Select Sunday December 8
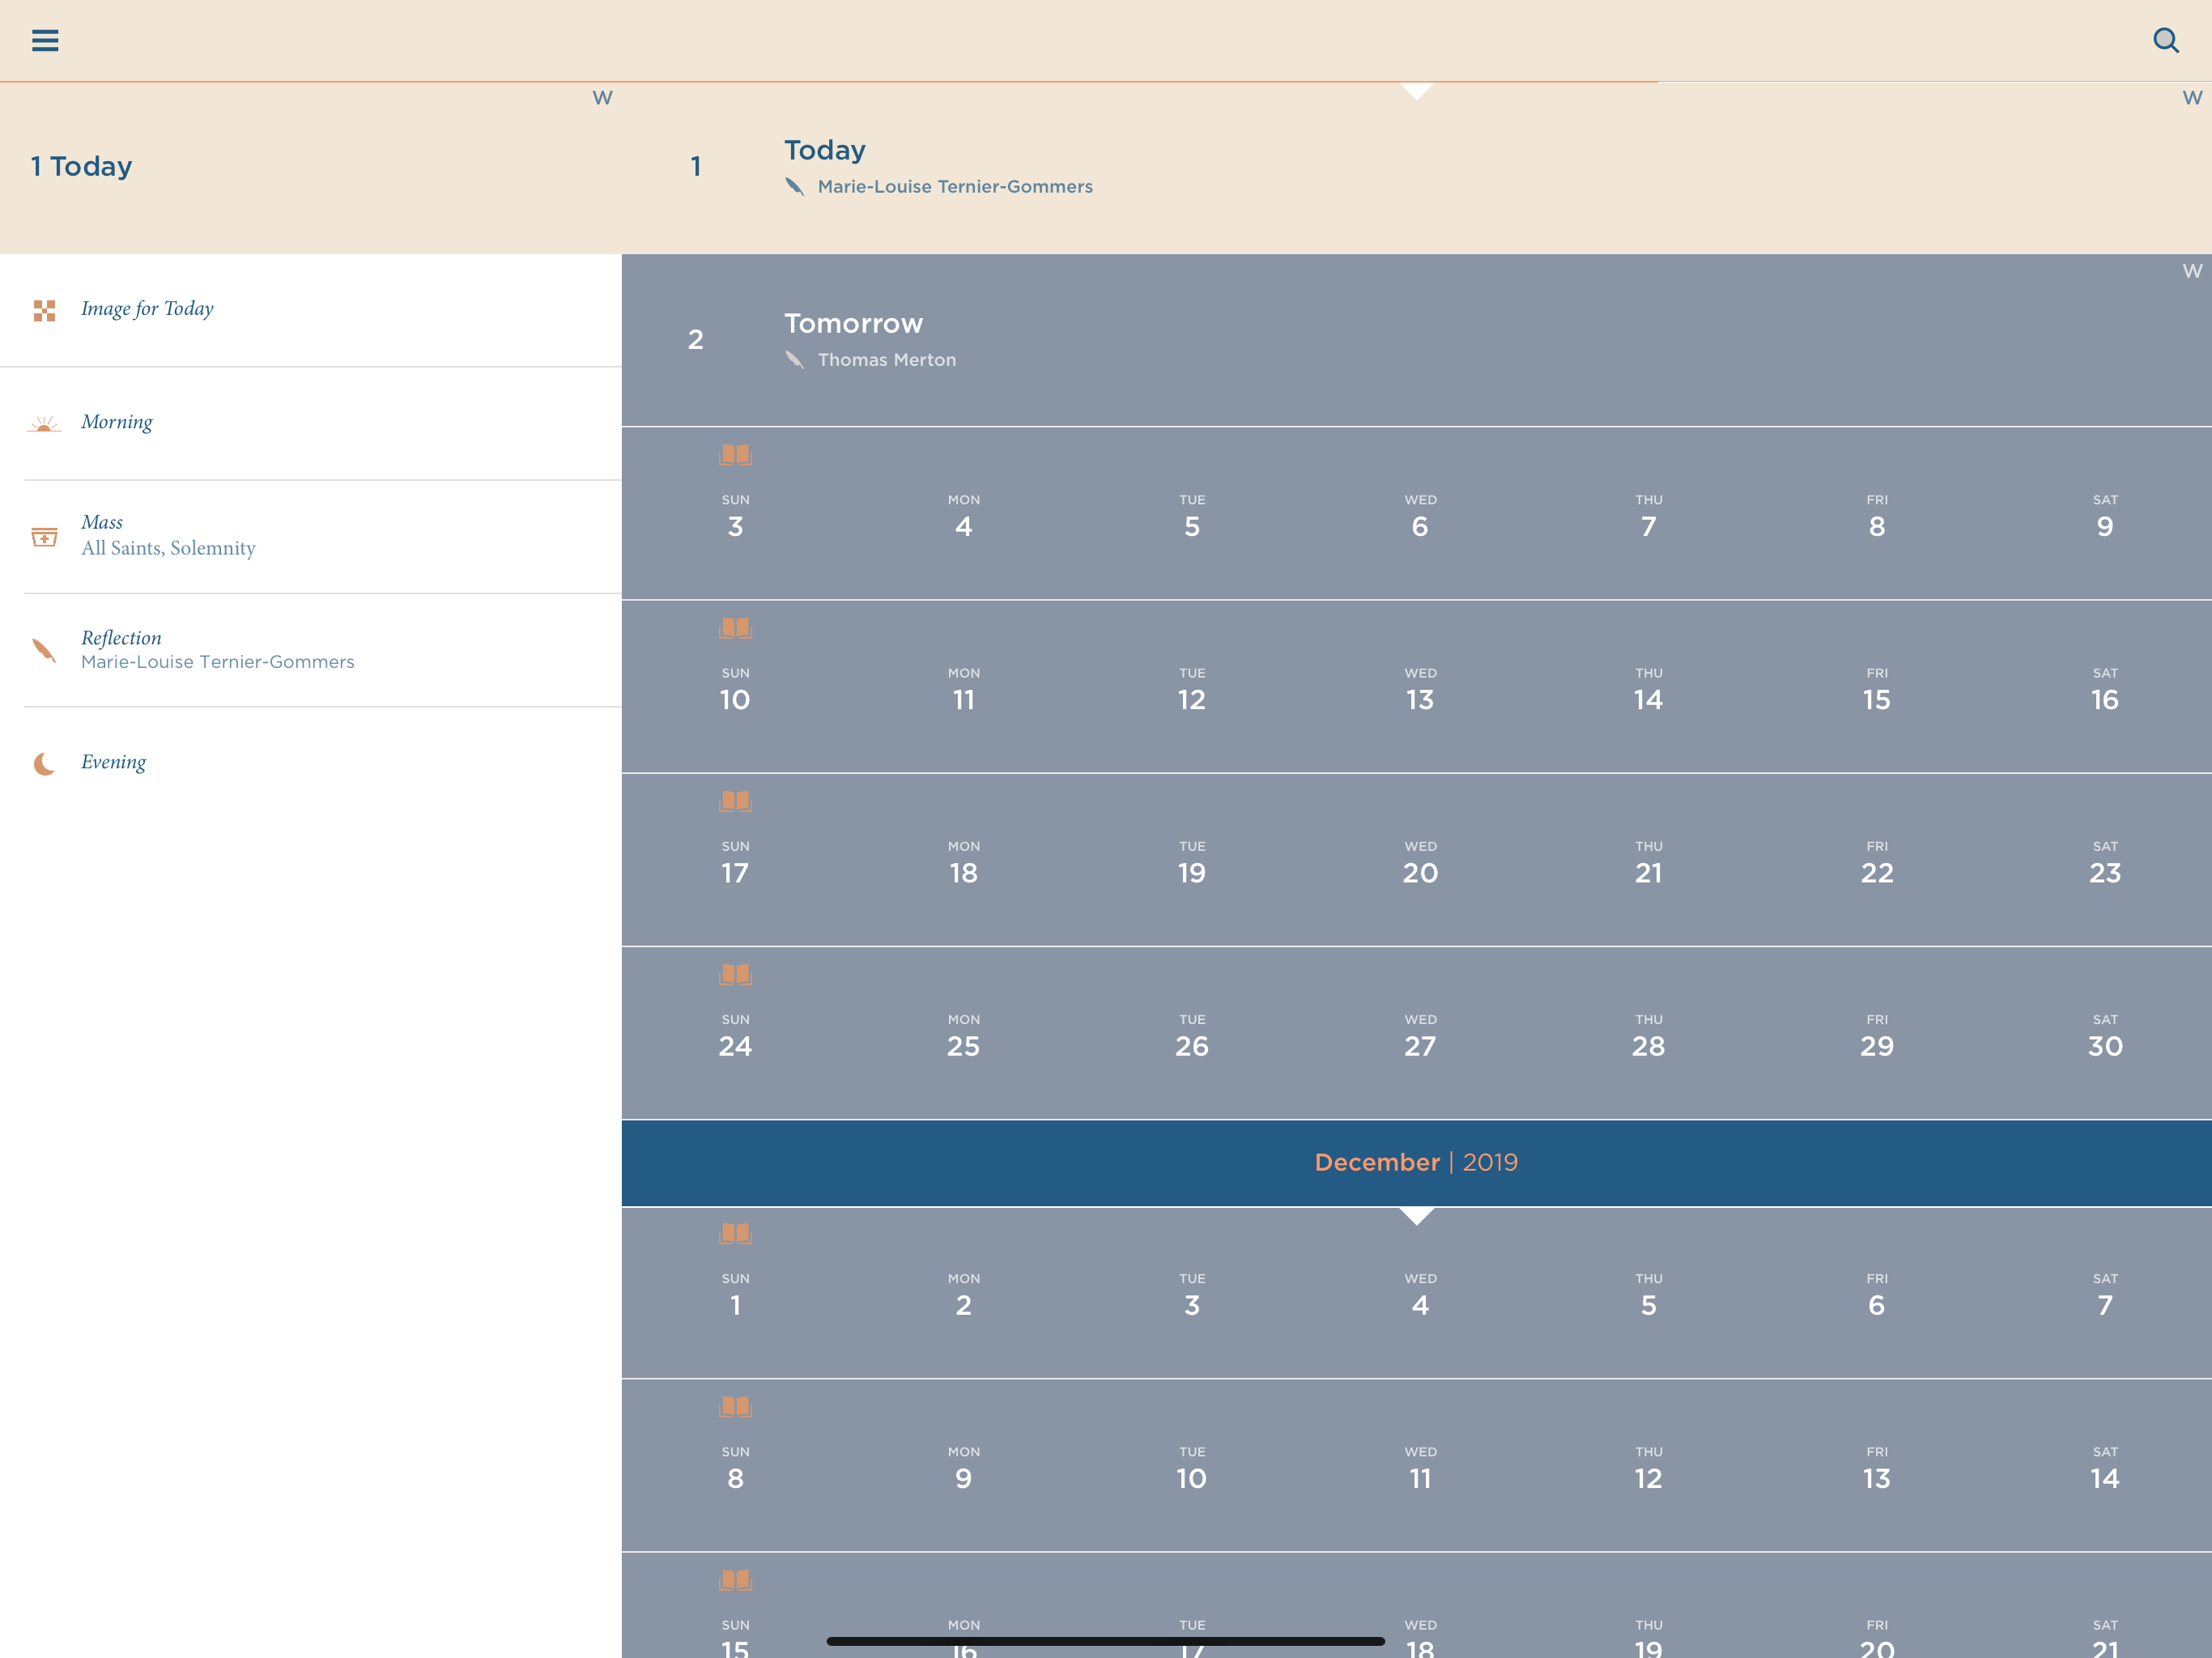This screenshot has height=1658, width=2212. click(x=735, y=1467)
